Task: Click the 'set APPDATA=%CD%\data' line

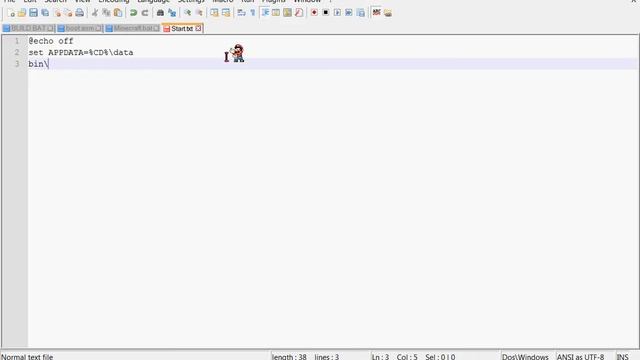Action: (x=80, y=53)
